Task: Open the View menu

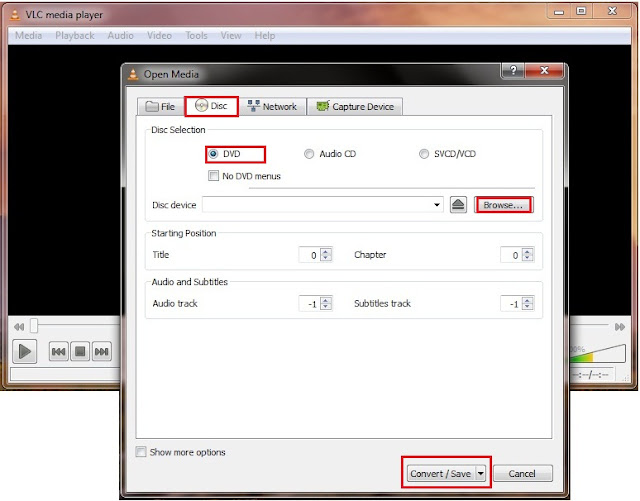Action: click(x=231, y=36)
